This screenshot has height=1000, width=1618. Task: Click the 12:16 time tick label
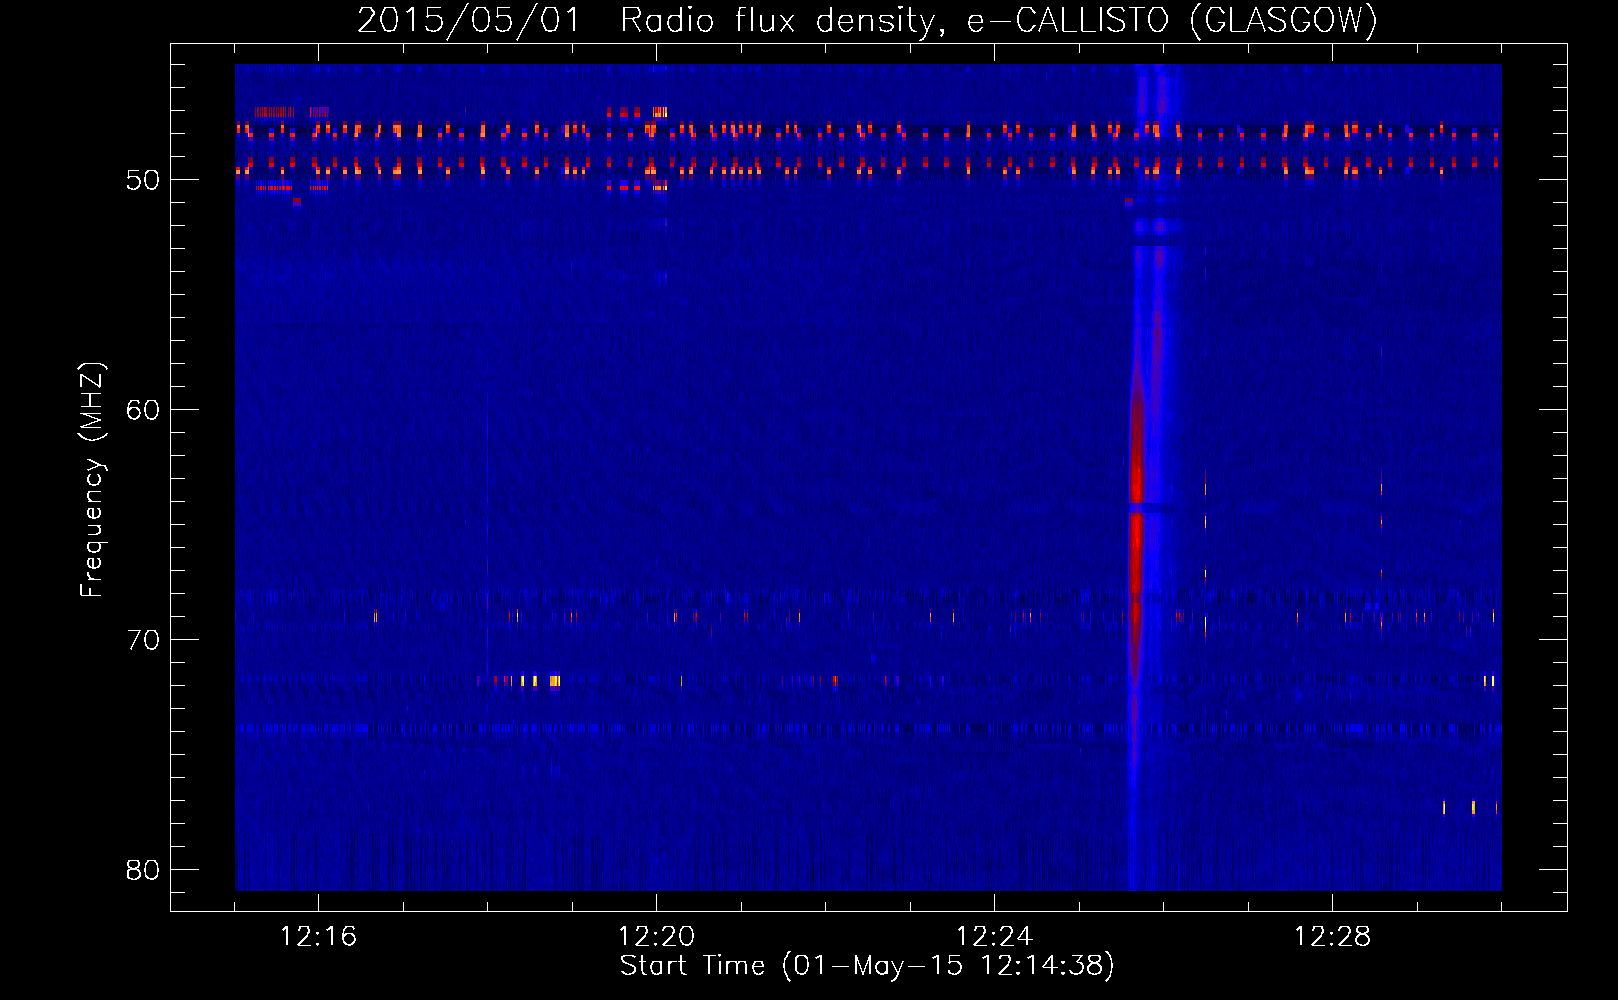(318, 937)
